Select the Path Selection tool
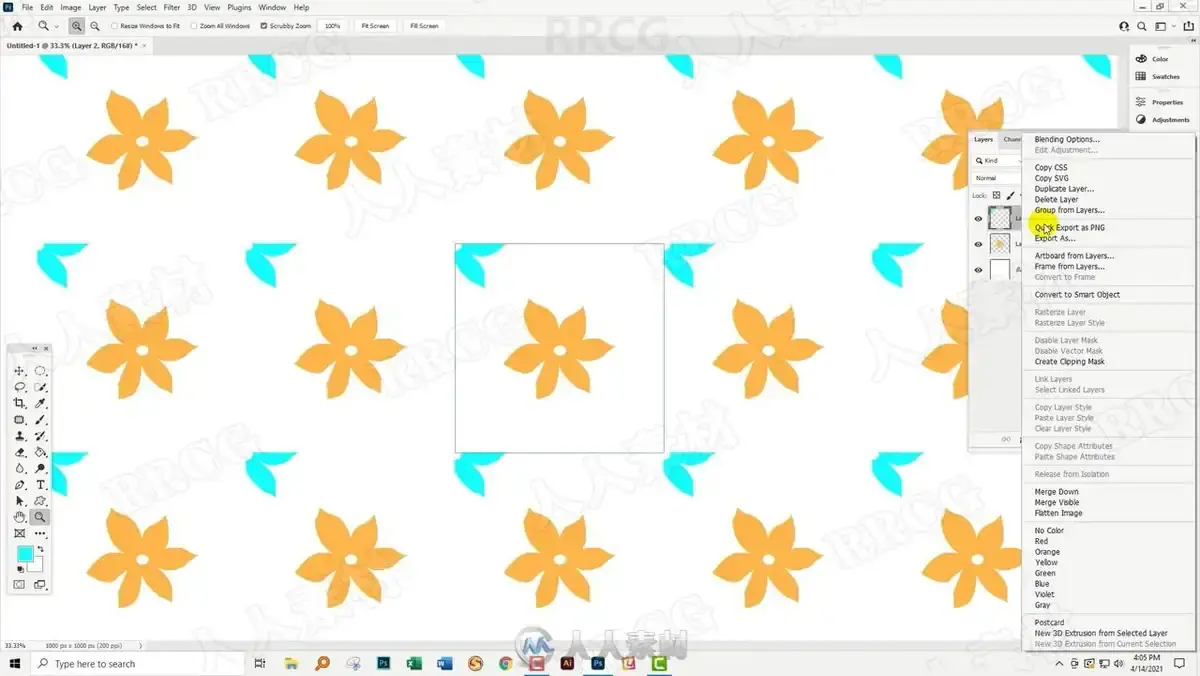Viewport: 1200px width, 676px height. click(x=19, y=501)
